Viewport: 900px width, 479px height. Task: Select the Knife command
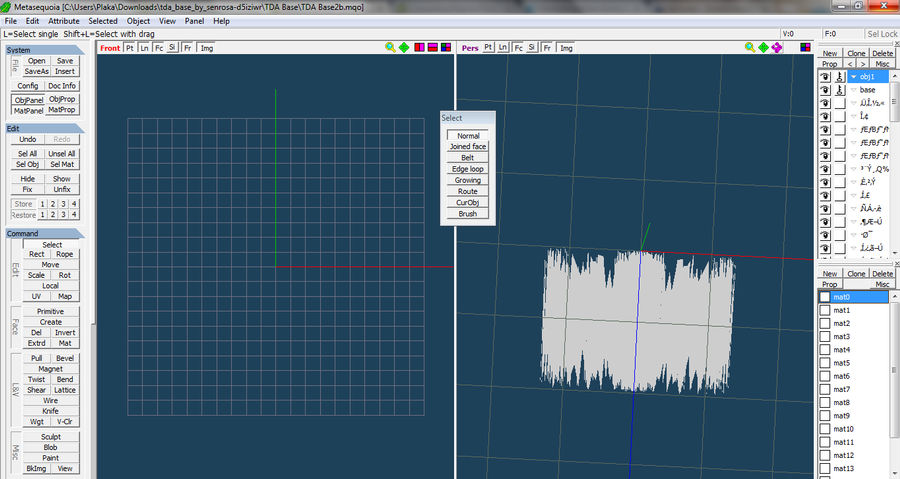click(51, 411)
